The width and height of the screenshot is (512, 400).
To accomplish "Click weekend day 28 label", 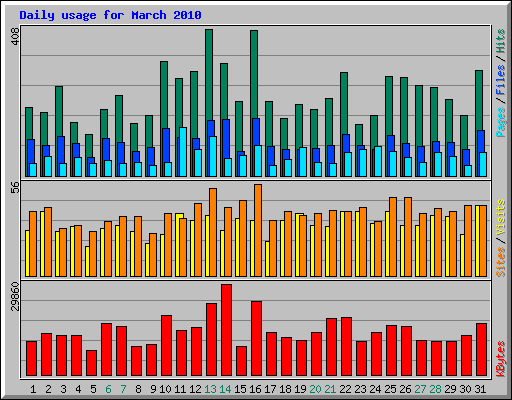I will 435,389.
